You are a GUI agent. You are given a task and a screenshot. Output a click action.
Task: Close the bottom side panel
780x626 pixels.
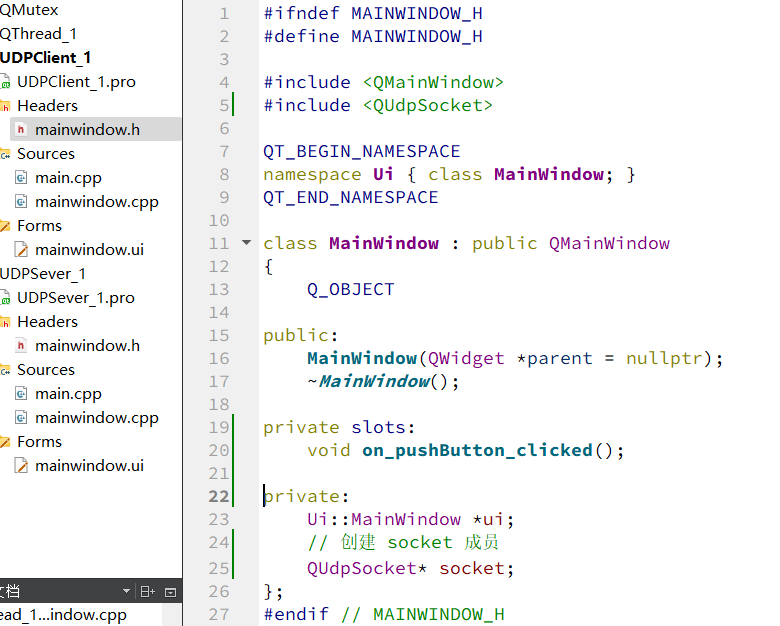click(x=171, y=592)
